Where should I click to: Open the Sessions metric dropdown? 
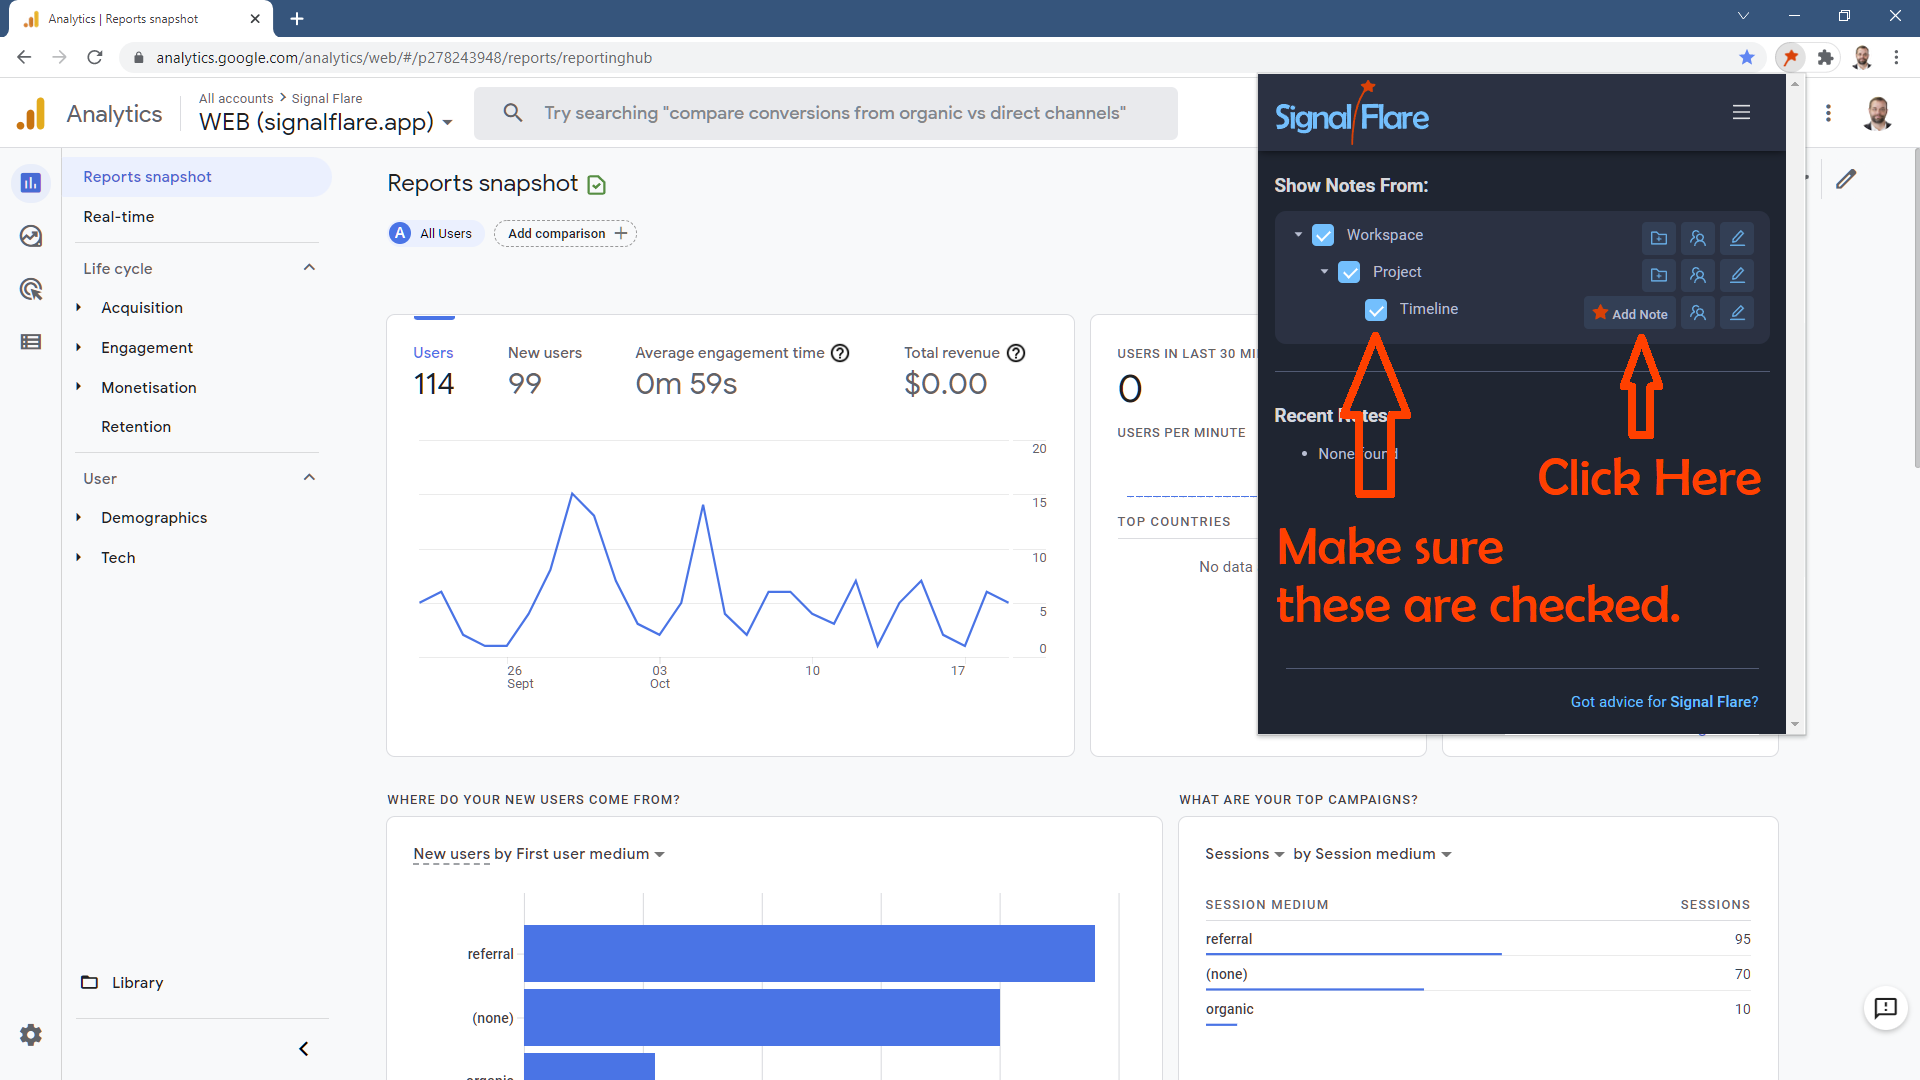coord(1244,854)
